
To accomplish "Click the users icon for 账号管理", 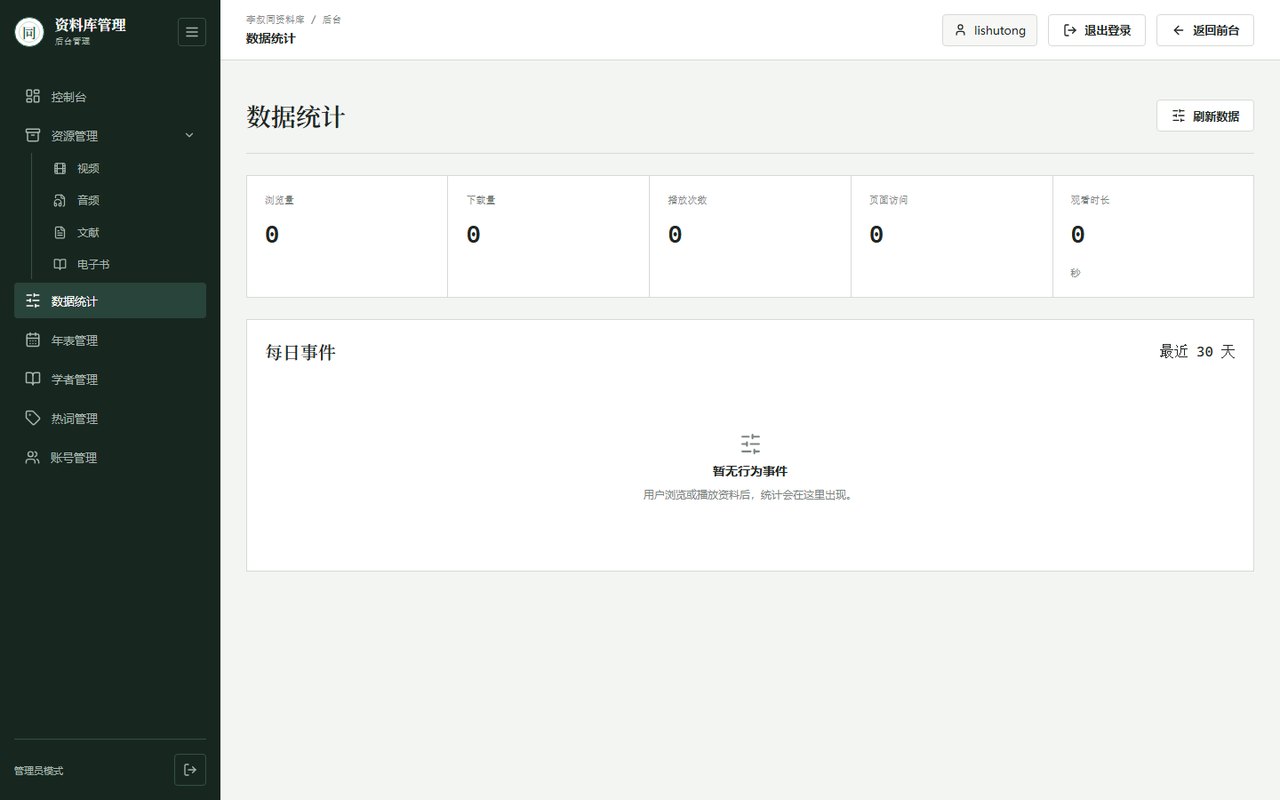I will (x=33, y=457).
